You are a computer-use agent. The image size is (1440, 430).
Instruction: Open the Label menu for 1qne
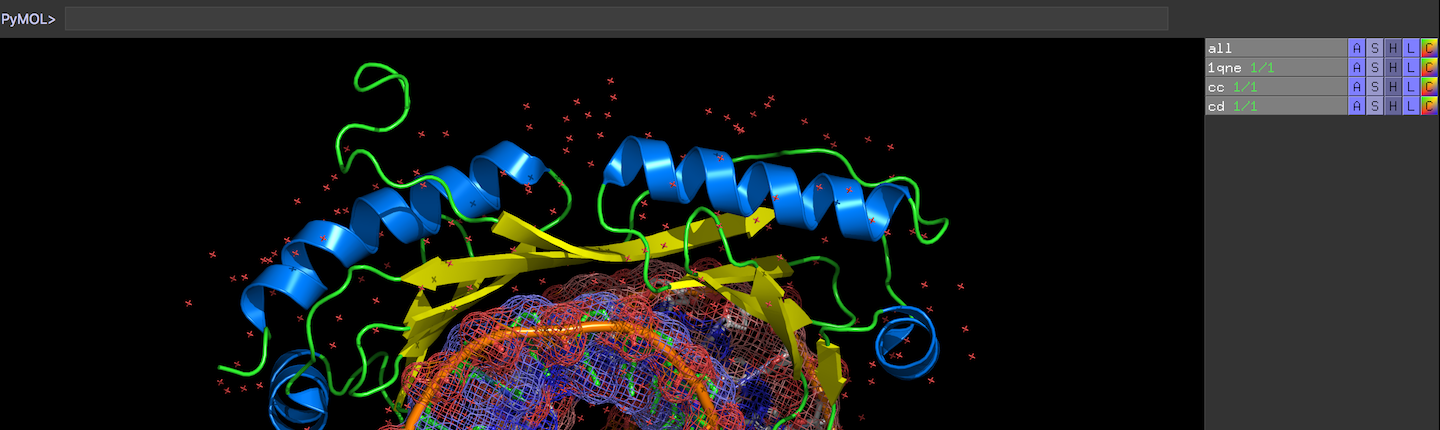pyautogui.click(x=1411, y=67)
